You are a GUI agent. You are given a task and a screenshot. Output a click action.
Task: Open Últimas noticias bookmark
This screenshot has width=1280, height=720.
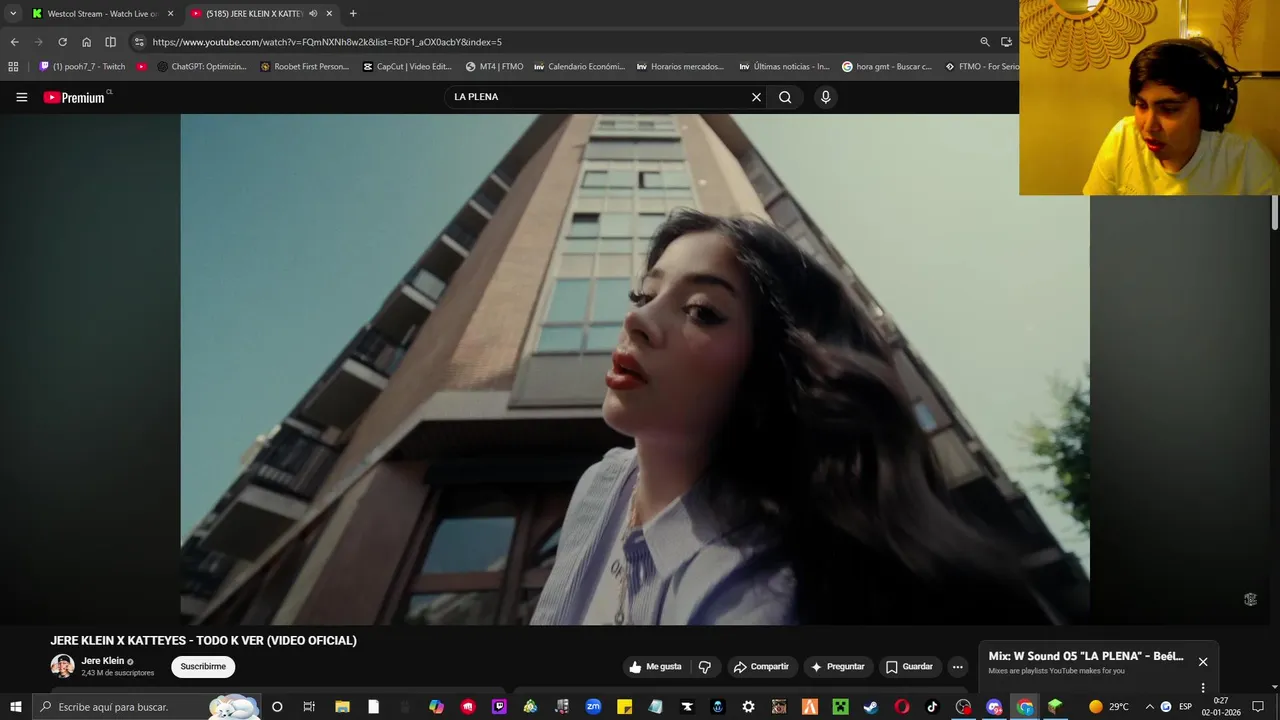[785, 67]
